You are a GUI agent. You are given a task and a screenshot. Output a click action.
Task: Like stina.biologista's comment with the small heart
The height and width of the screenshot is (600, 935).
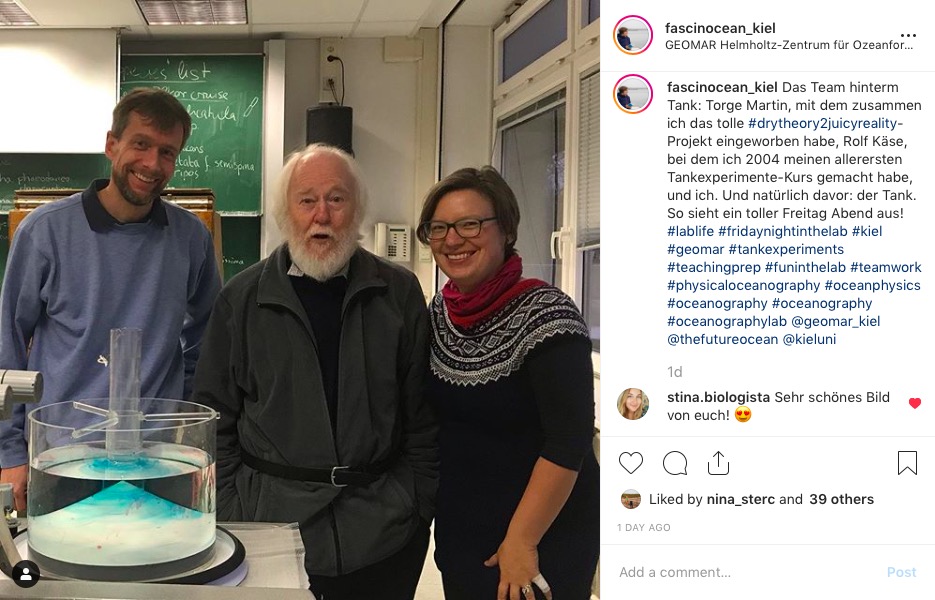click(915, 404)
